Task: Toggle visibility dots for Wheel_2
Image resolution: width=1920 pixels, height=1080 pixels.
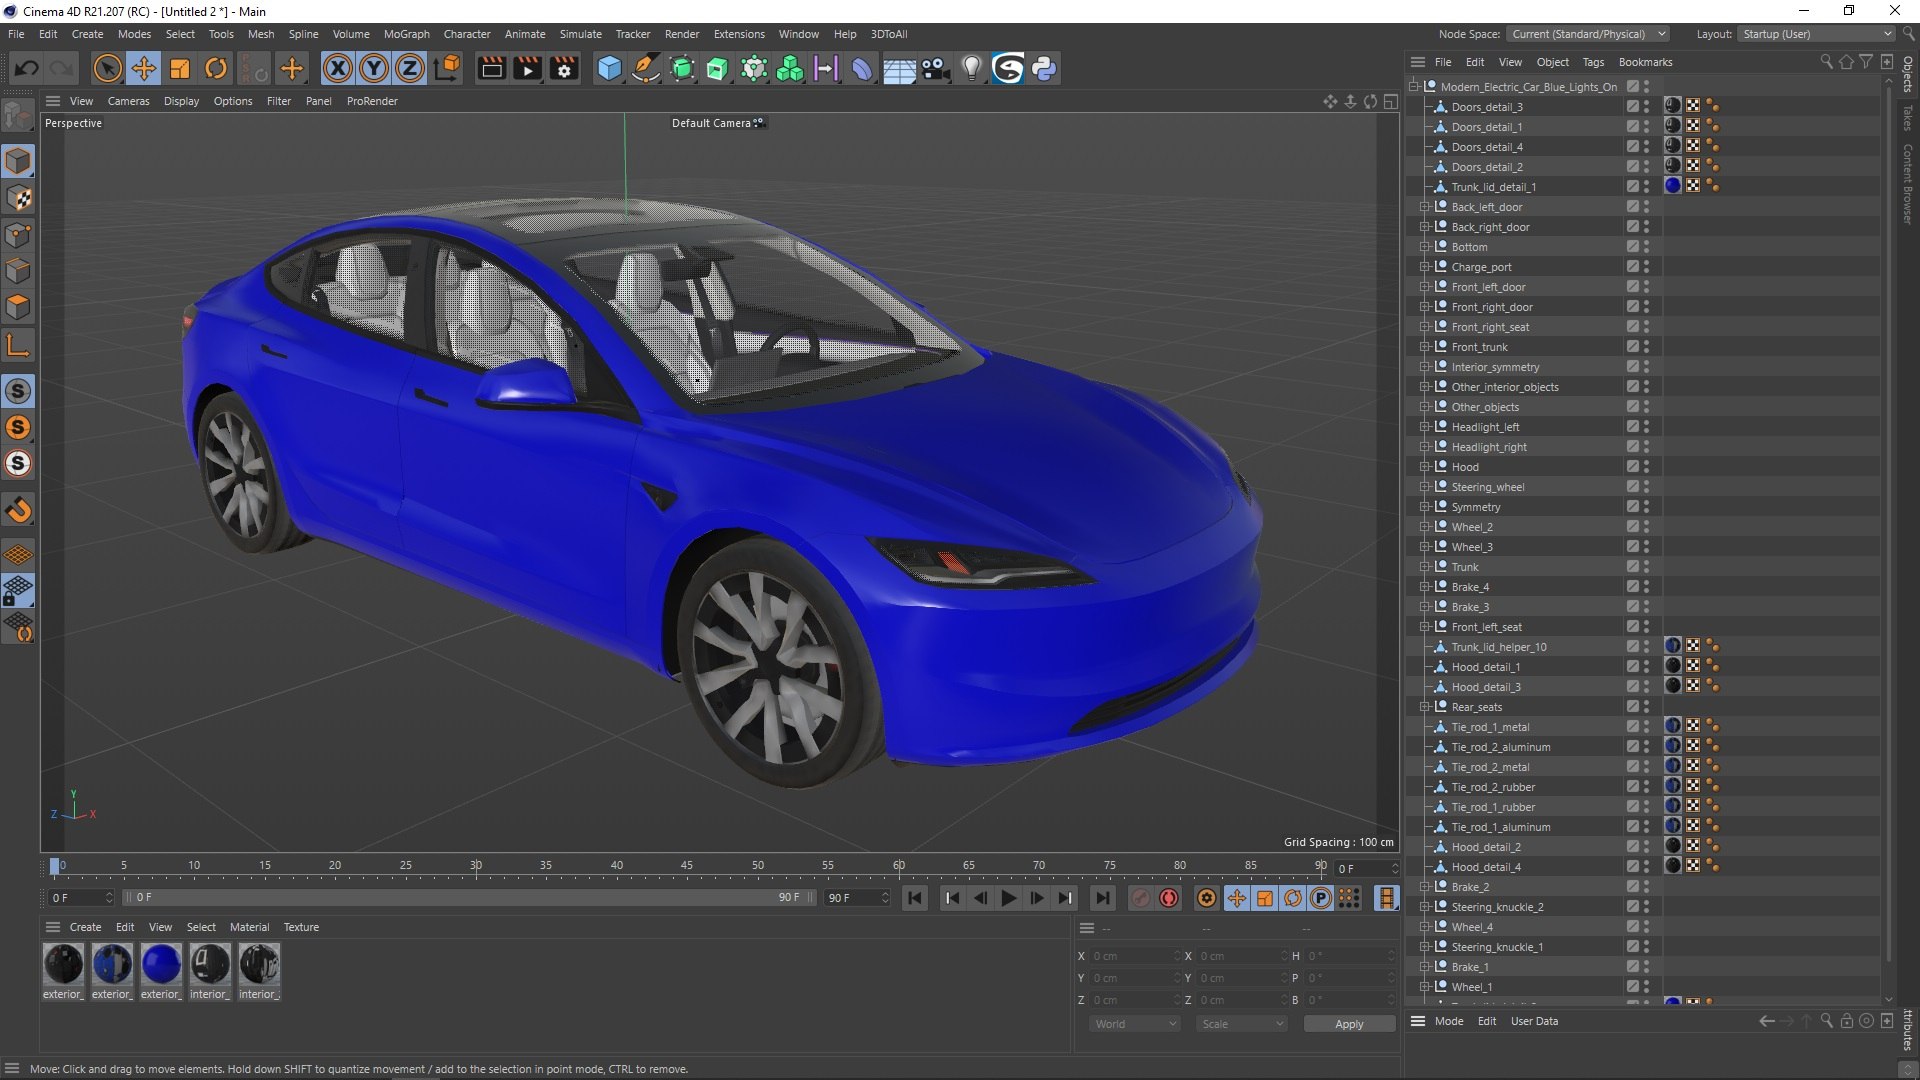Action: (1646, 526)
